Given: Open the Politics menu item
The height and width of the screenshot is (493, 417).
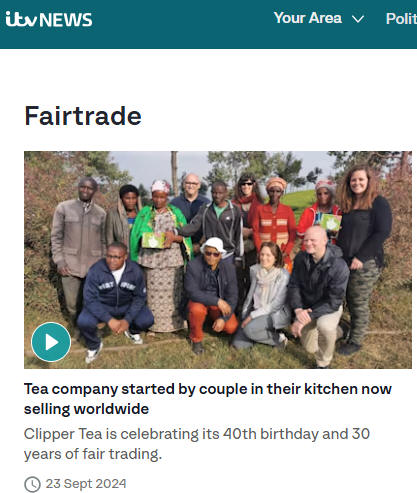Looking at the screenshot, I should pos(401,19).
